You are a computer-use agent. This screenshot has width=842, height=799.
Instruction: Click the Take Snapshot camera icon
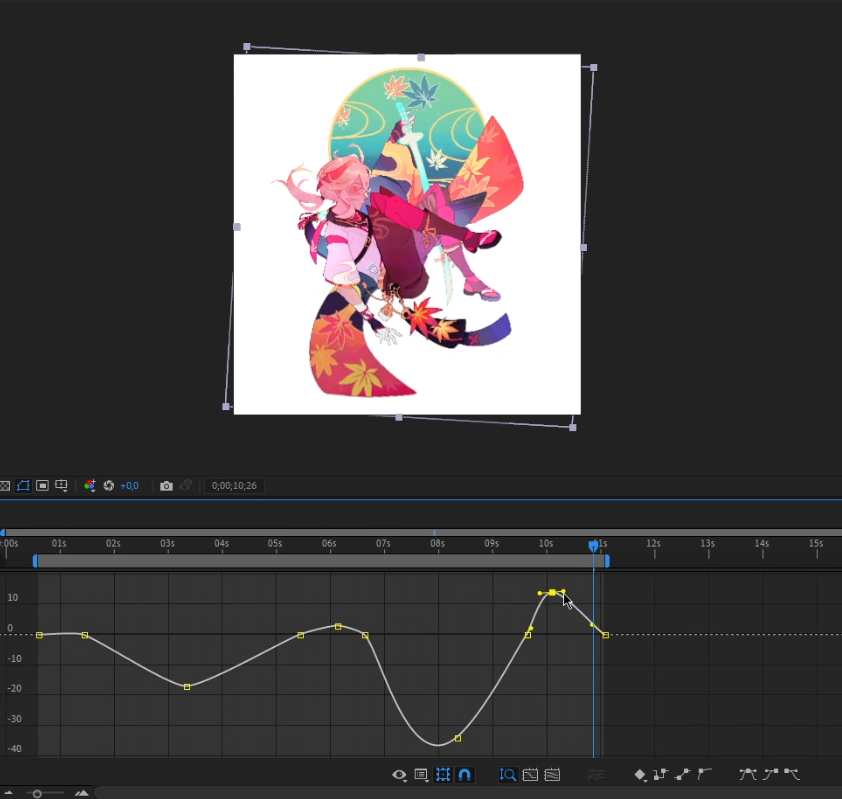(166, 486)
